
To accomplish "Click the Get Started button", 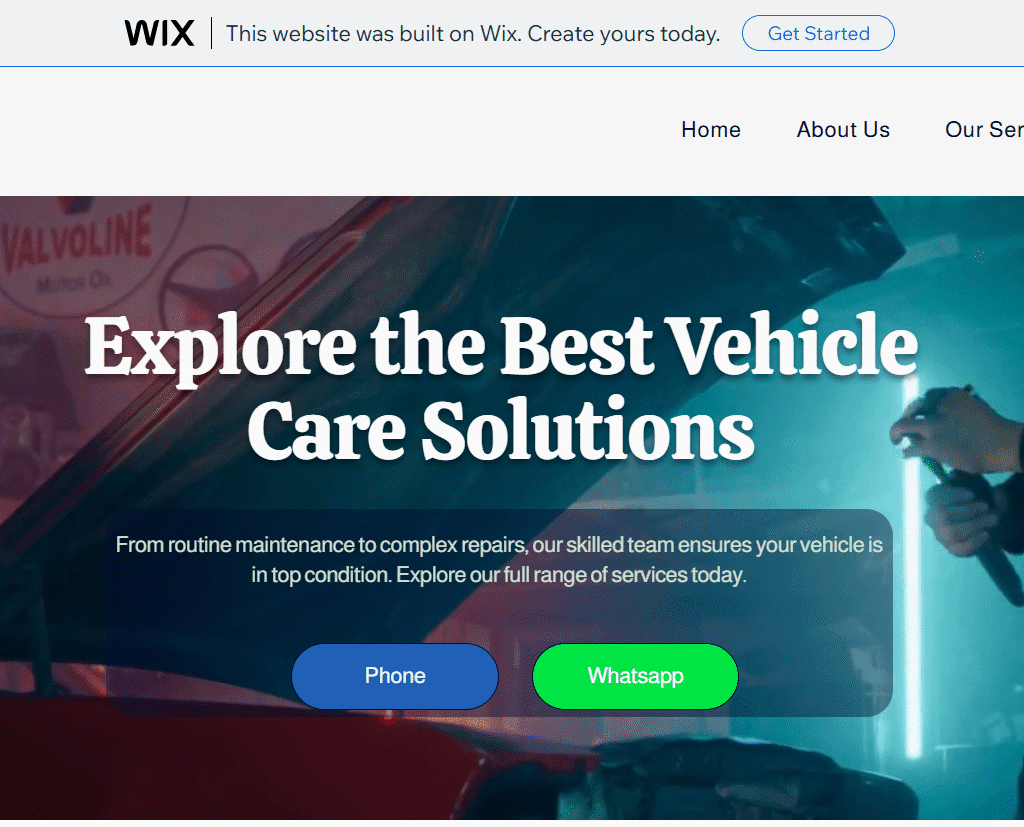I will click(x=818, y=33).
